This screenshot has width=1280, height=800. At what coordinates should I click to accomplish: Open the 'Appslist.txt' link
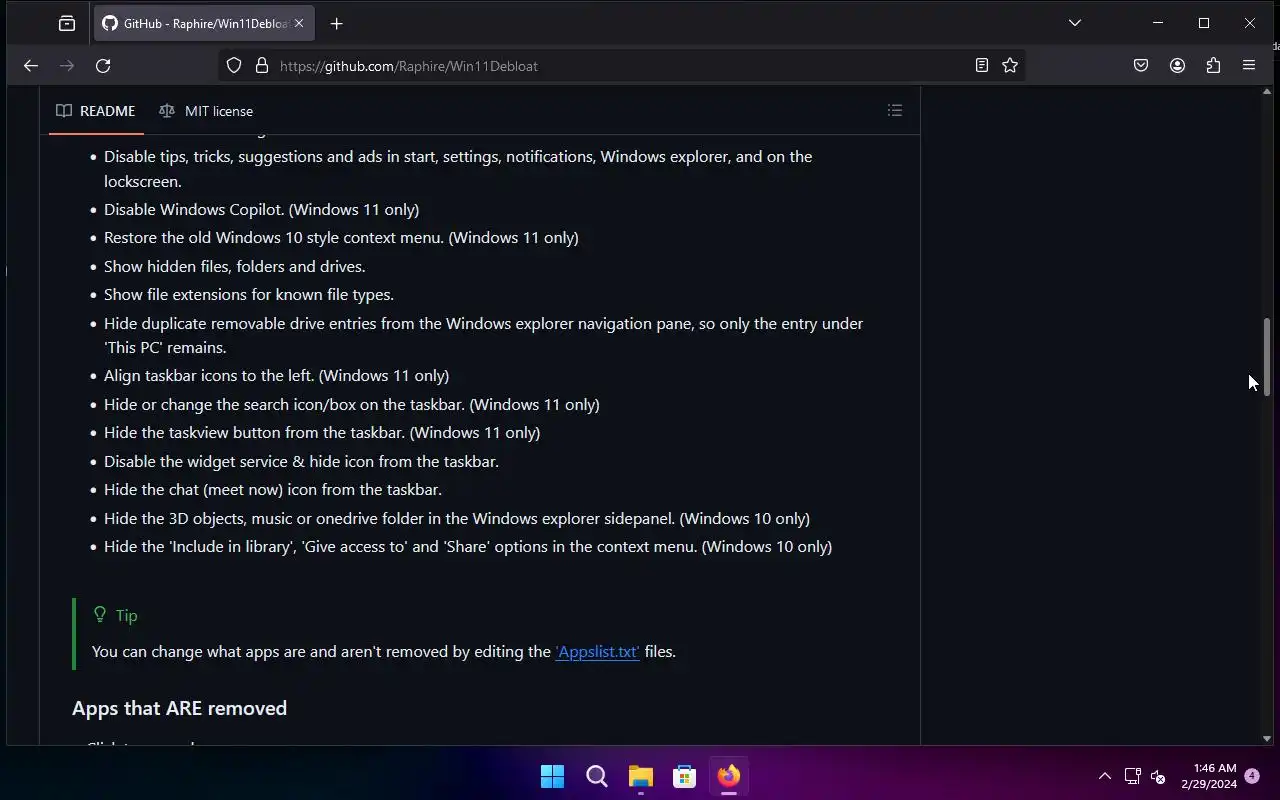(x=597, y=652)
